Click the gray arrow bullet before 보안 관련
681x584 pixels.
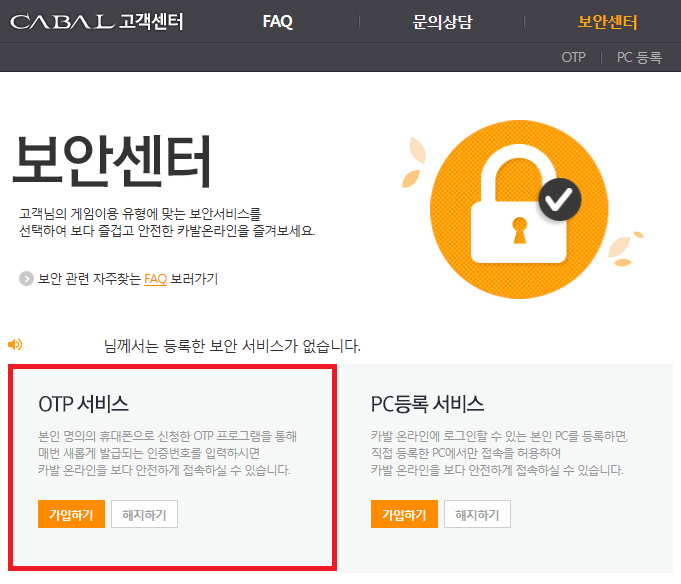tap(26, 278)
